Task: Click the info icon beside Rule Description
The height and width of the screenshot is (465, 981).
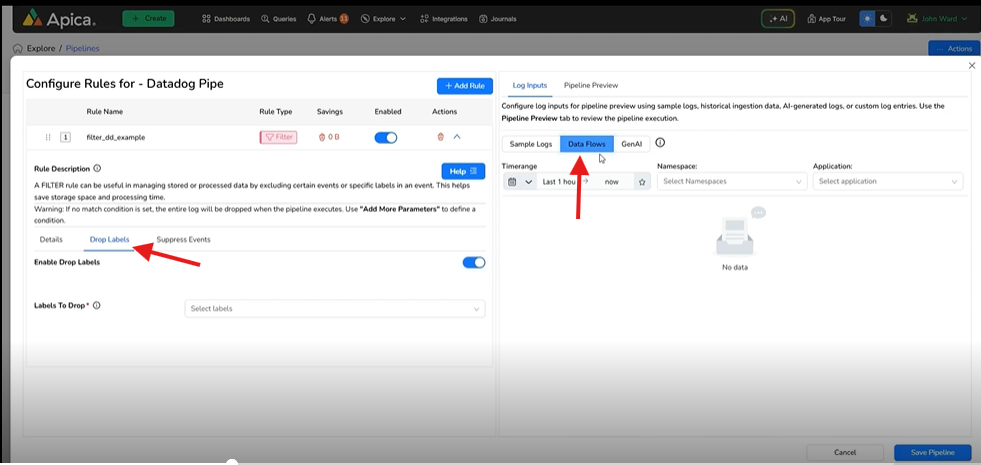Action: (x=97, y=169)
